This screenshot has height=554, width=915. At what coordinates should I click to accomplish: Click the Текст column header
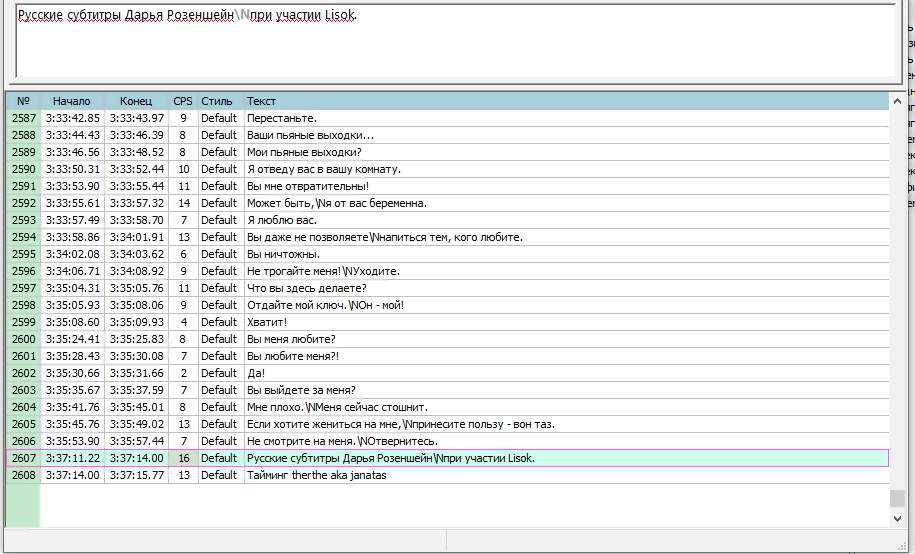pyautogui.click(x=262, y=101)
